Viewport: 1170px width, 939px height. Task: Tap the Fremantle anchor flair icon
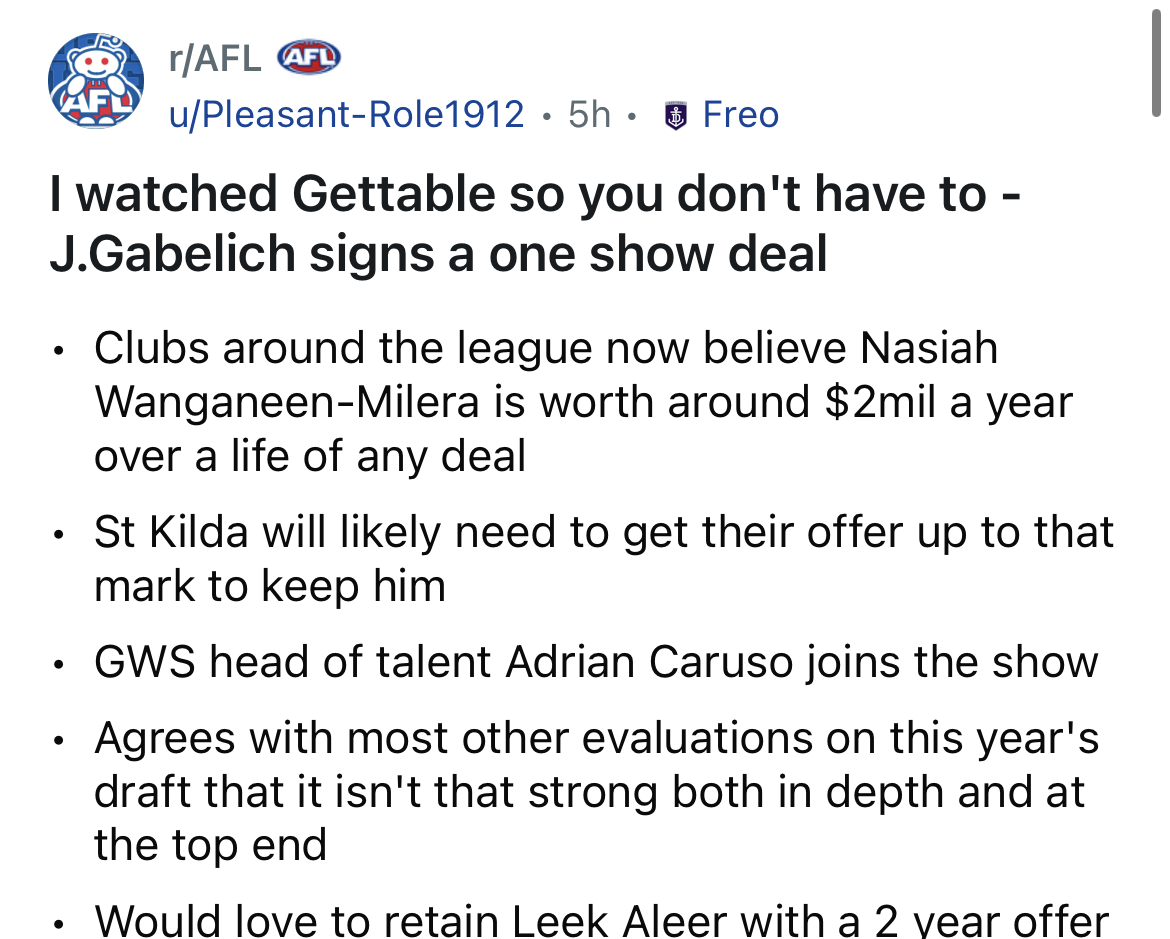click(675, 116)
